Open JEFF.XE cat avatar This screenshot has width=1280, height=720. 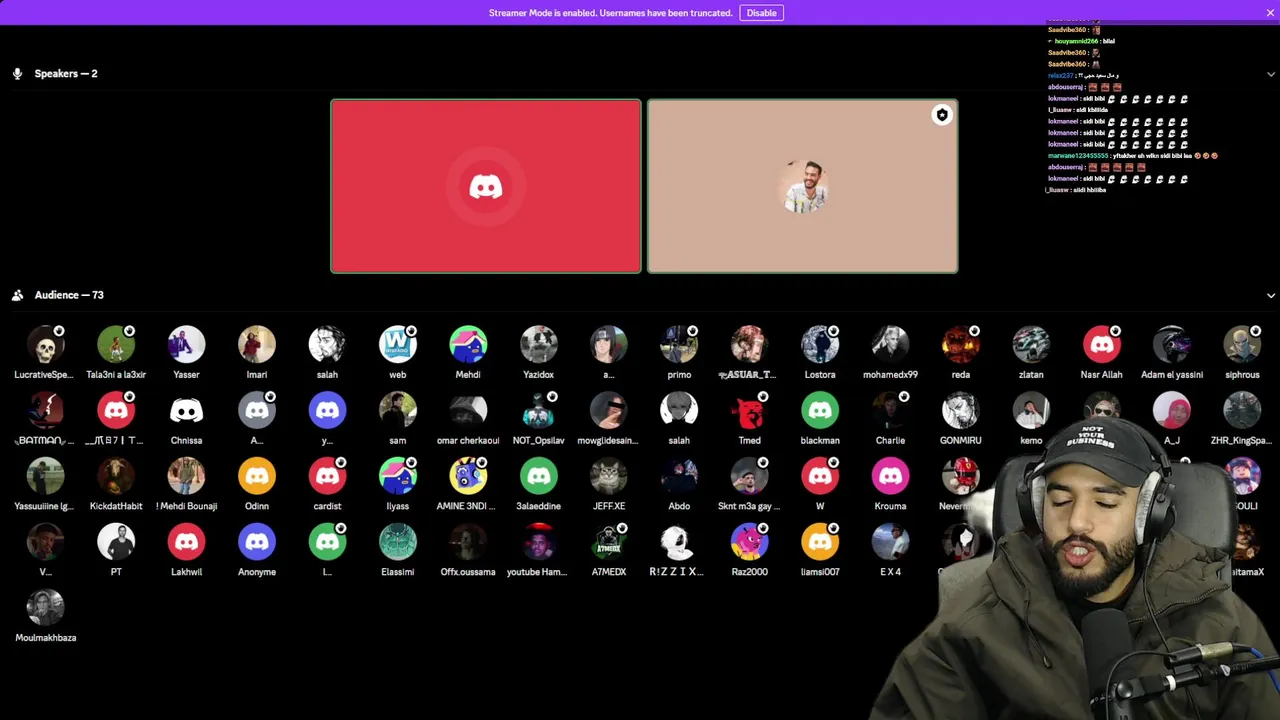[x=609, y=476]
